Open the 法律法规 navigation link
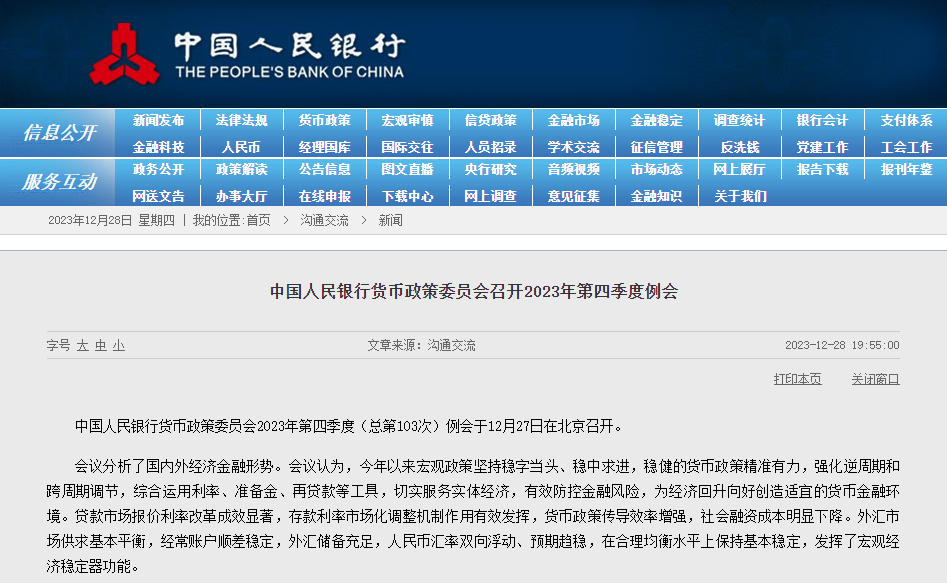947x583 pixels. pos(240,119)
